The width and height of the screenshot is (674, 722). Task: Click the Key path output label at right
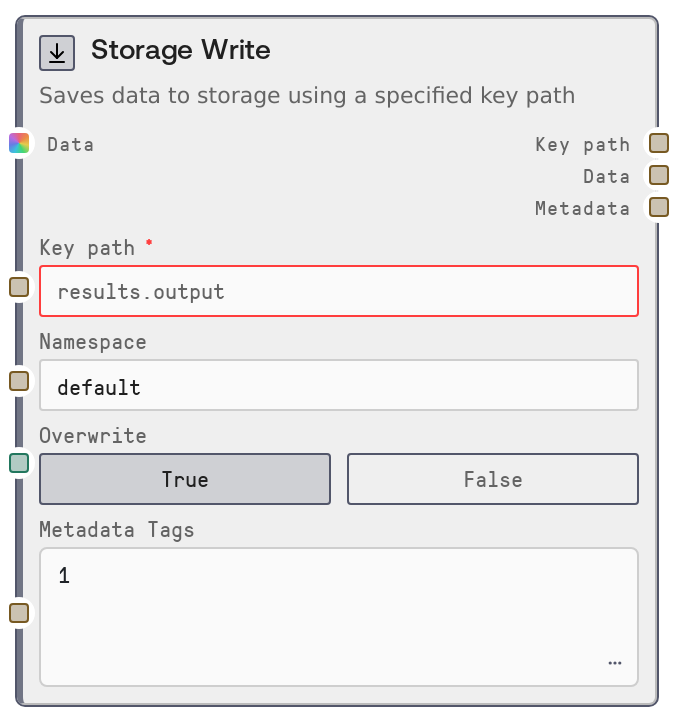(x=582, y=144)
